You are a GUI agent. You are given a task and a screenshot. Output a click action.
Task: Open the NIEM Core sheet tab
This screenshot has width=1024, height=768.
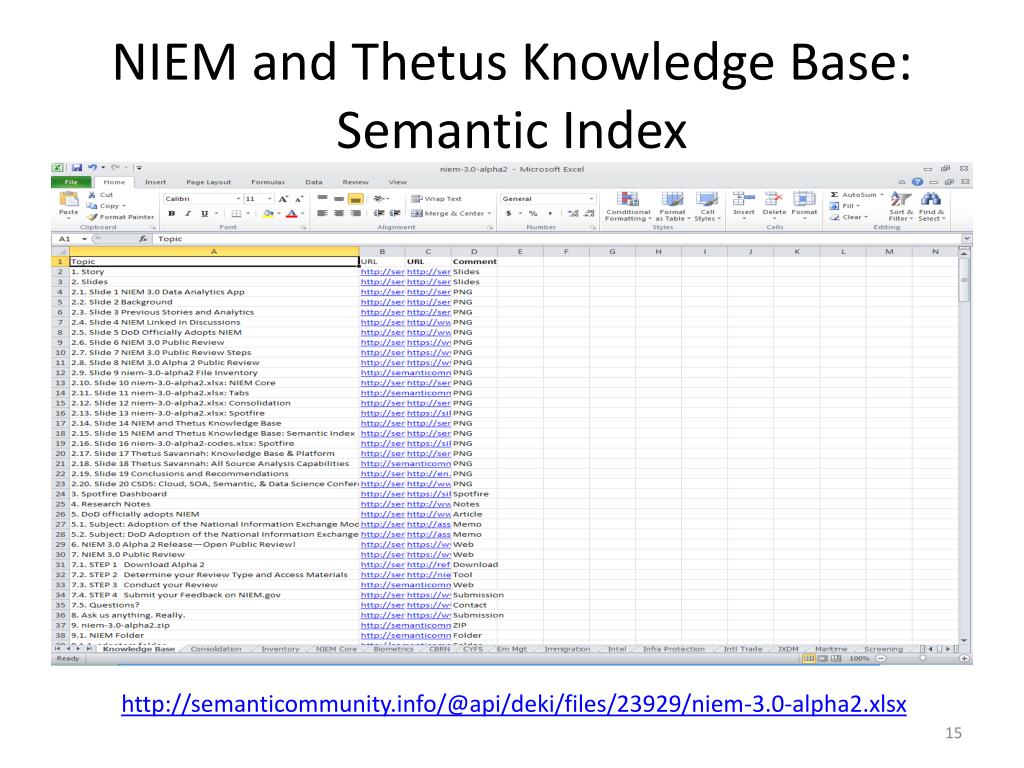[x=336, y=649]
